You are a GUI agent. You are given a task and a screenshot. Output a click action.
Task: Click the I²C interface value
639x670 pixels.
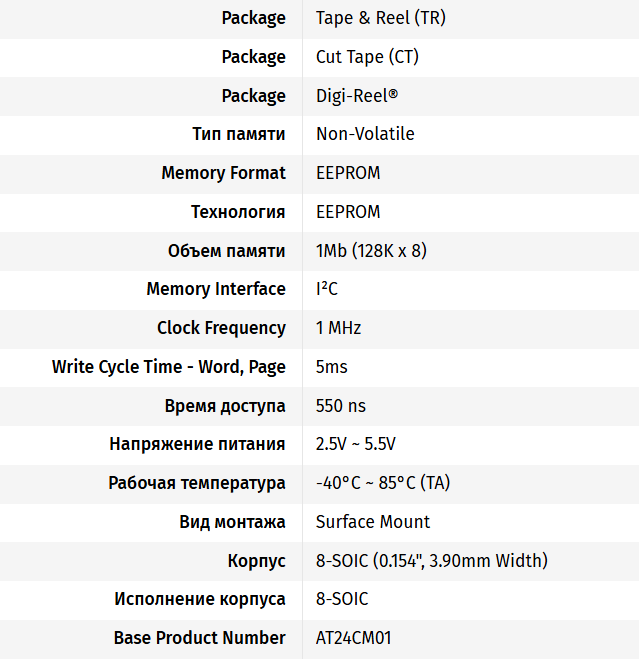327,289
